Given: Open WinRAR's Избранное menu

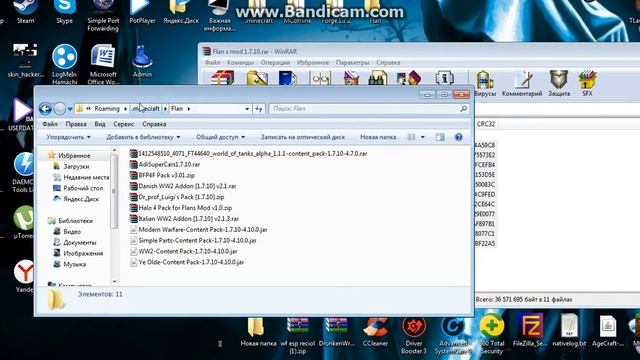Looking at the screenshot, I should pos(313,62).
